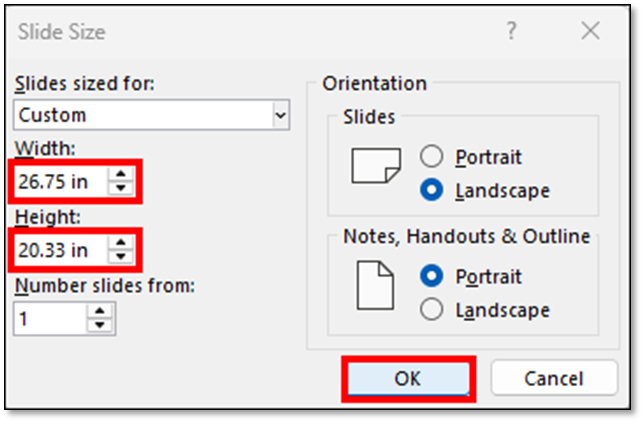Select Landscape orientation for Slides

(433, 189)
